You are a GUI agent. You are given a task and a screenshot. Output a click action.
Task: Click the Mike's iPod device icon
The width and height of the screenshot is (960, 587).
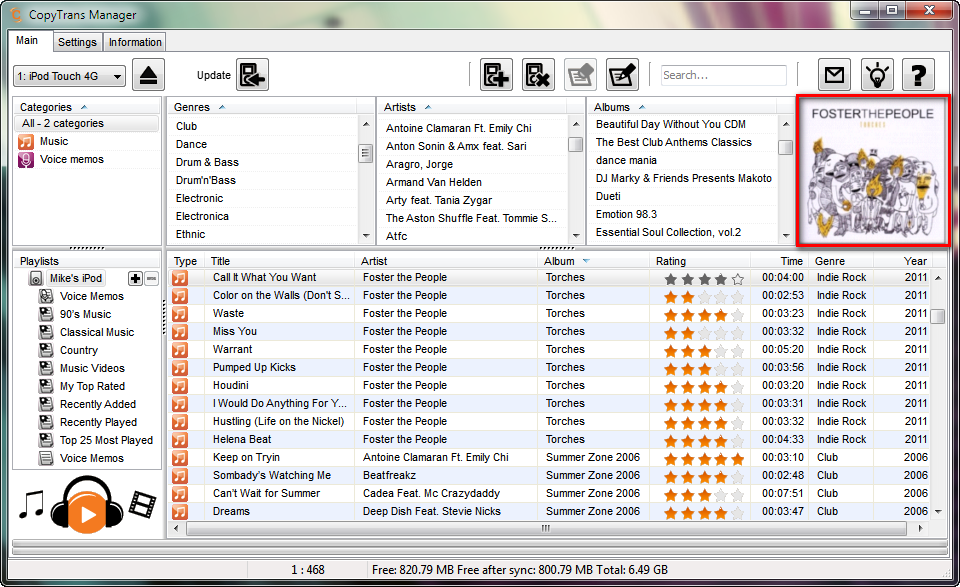point(36,279)
